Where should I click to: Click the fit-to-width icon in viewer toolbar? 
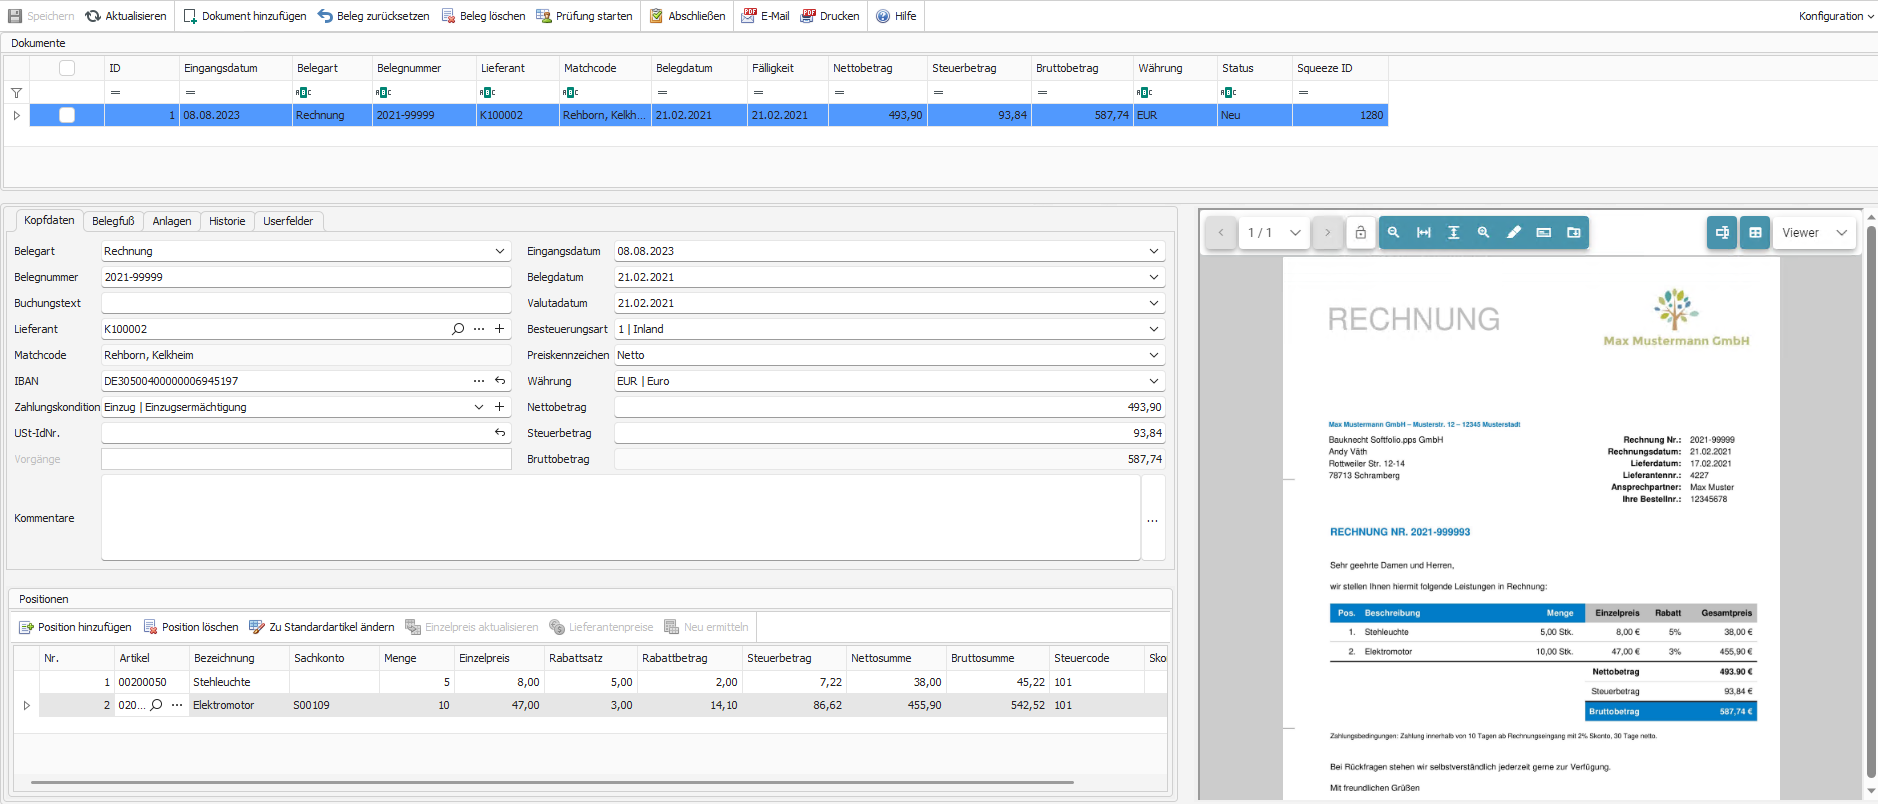[x=1423, y=233]
